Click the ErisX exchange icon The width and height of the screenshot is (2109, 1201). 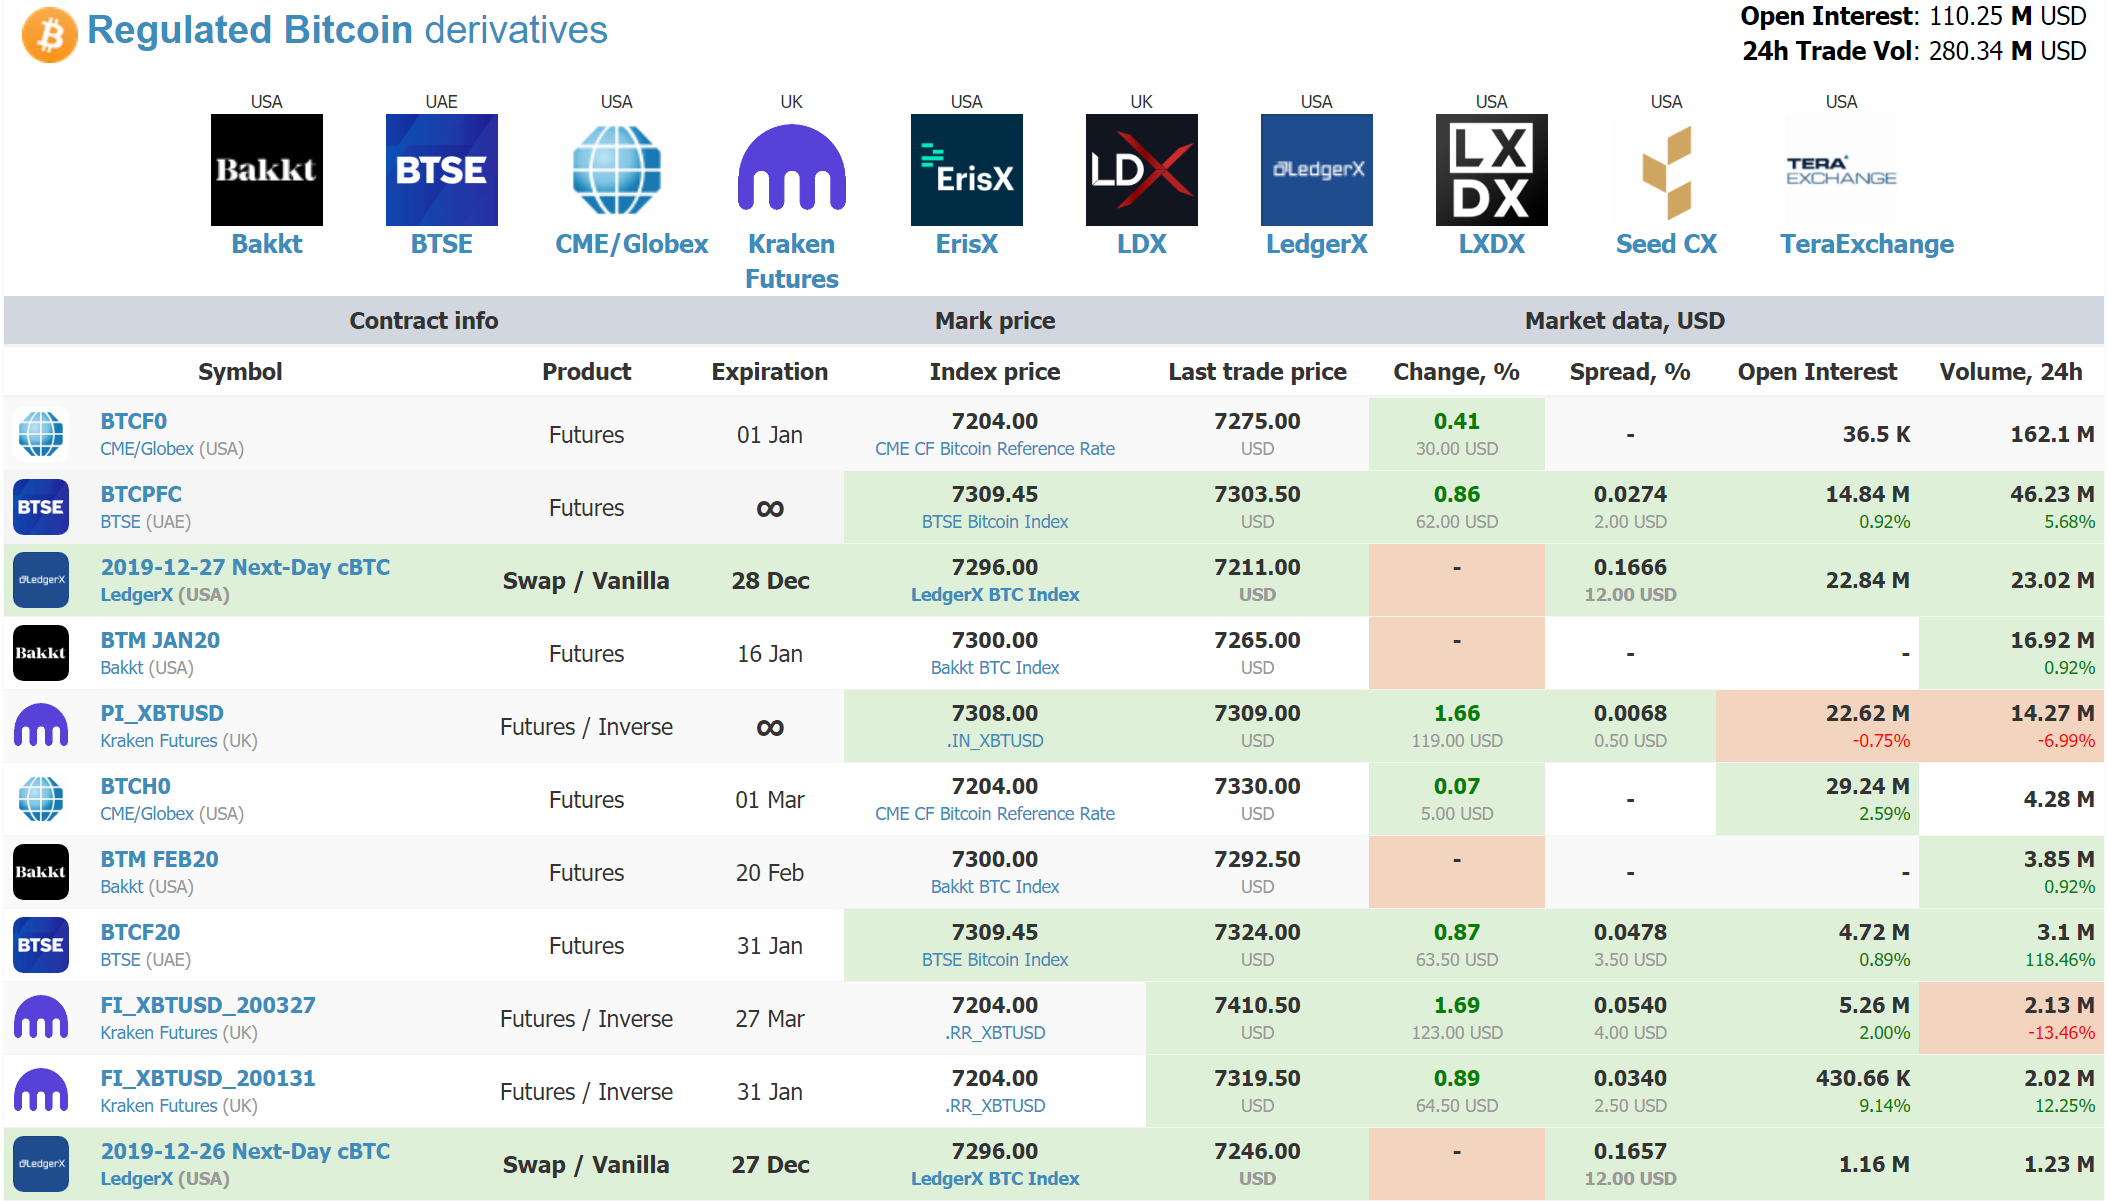[x=965, y=169]
